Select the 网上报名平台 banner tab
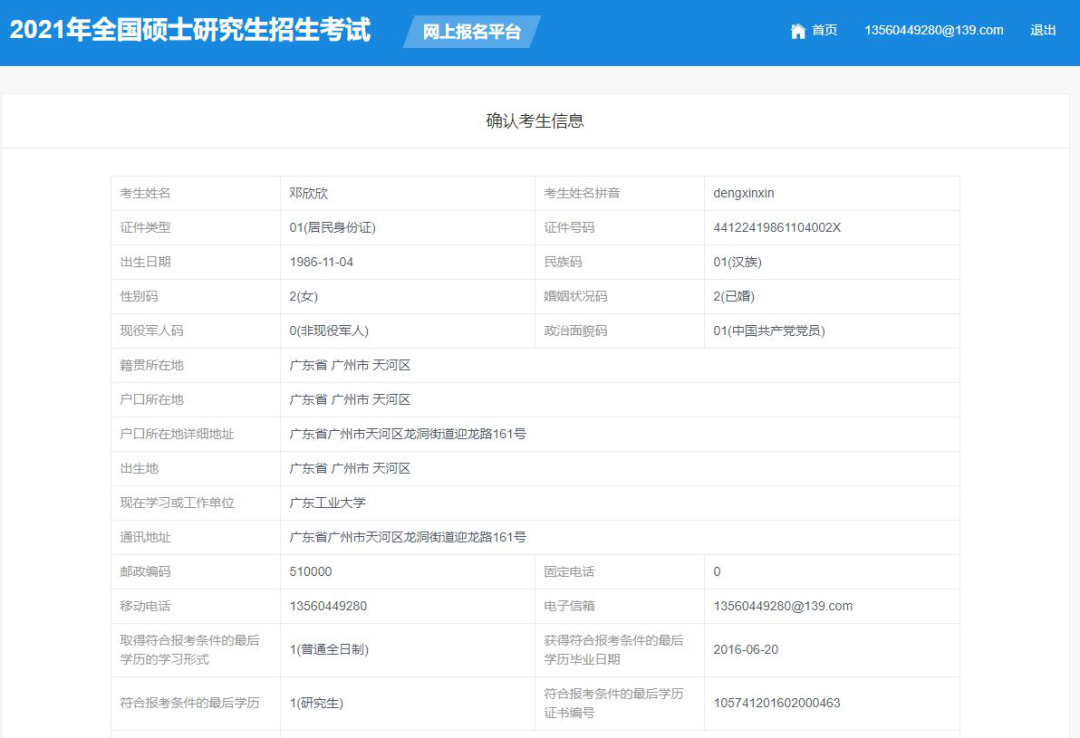 click(471, 32)
